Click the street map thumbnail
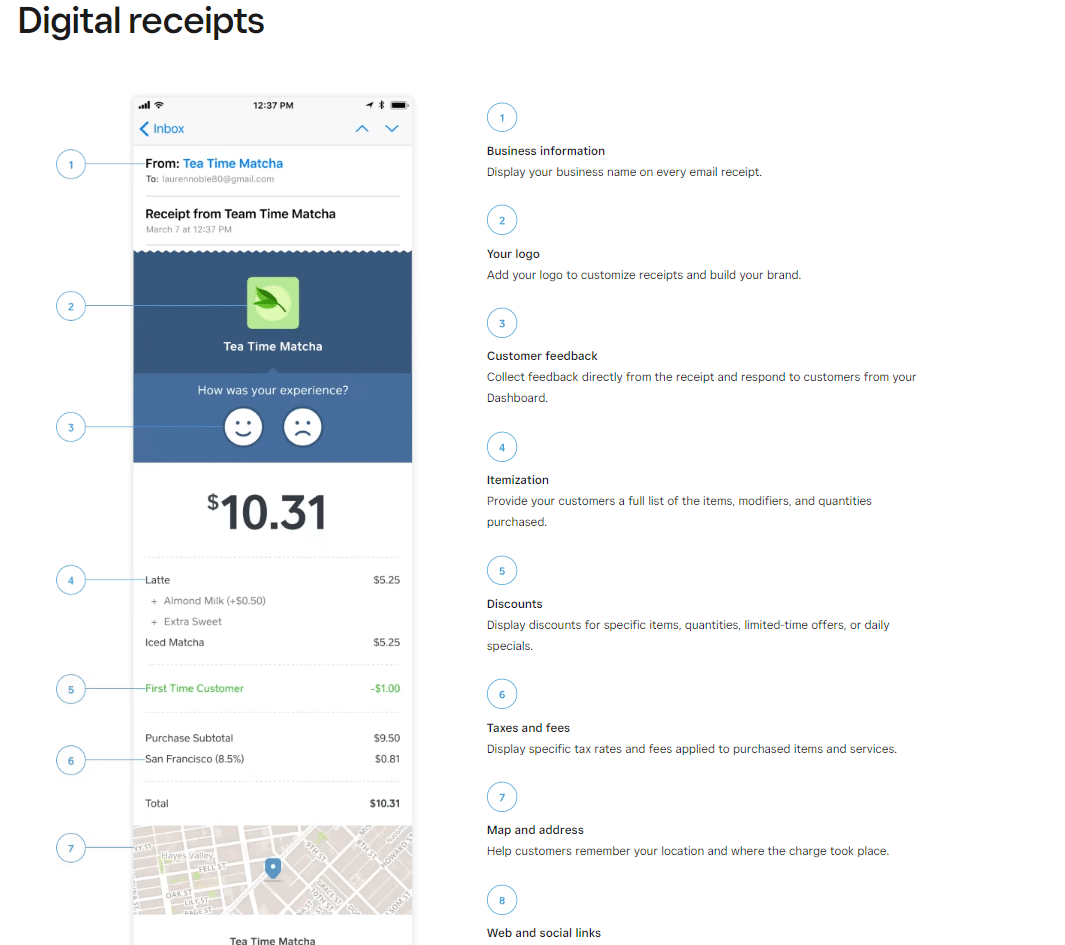The height and width of the screenshot is (945, 1065). click(x=272, y=870)
